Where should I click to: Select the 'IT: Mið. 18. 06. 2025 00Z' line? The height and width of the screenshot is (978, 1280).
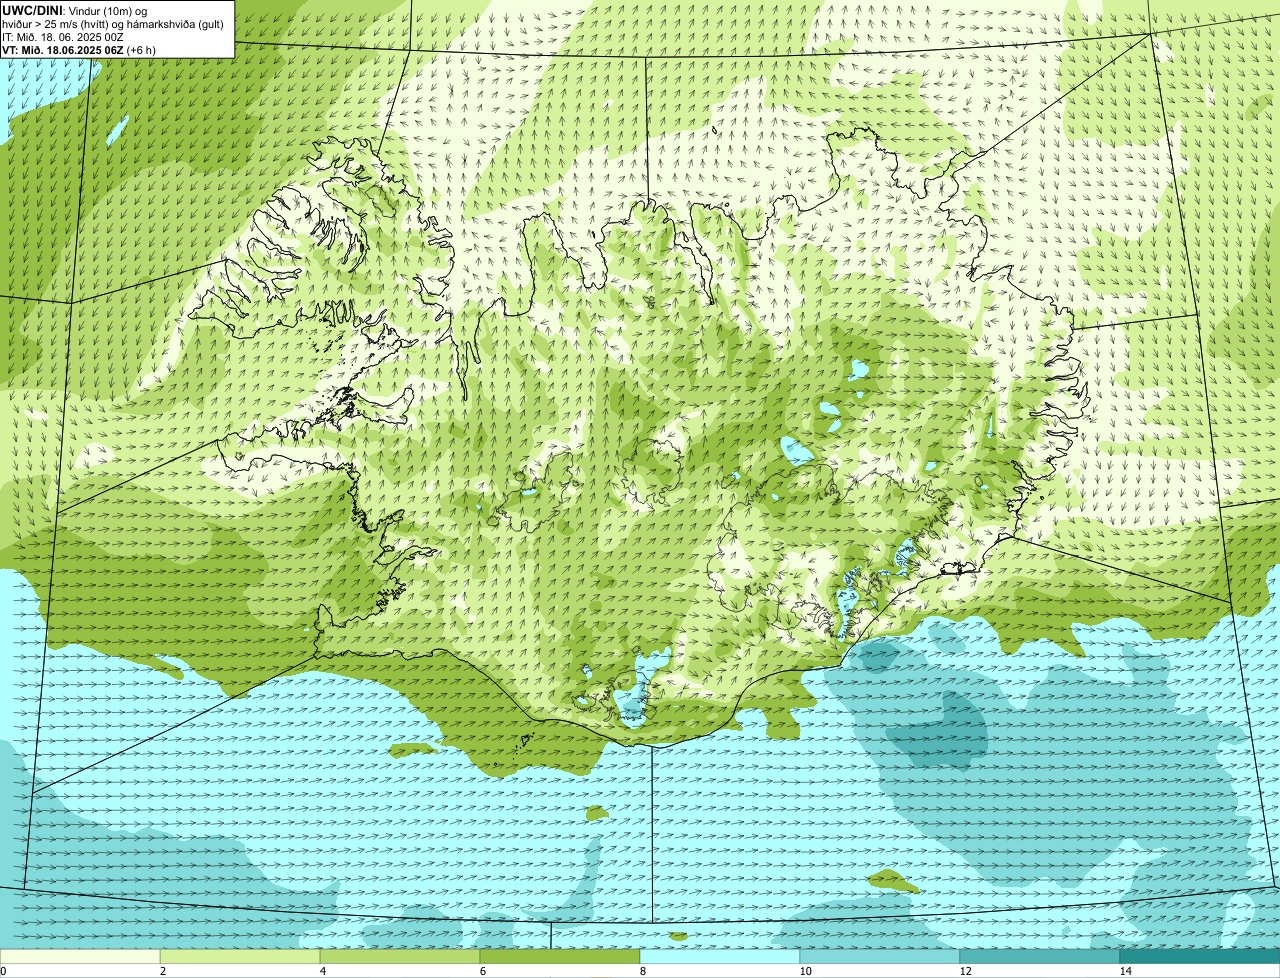tap(63, 37)
